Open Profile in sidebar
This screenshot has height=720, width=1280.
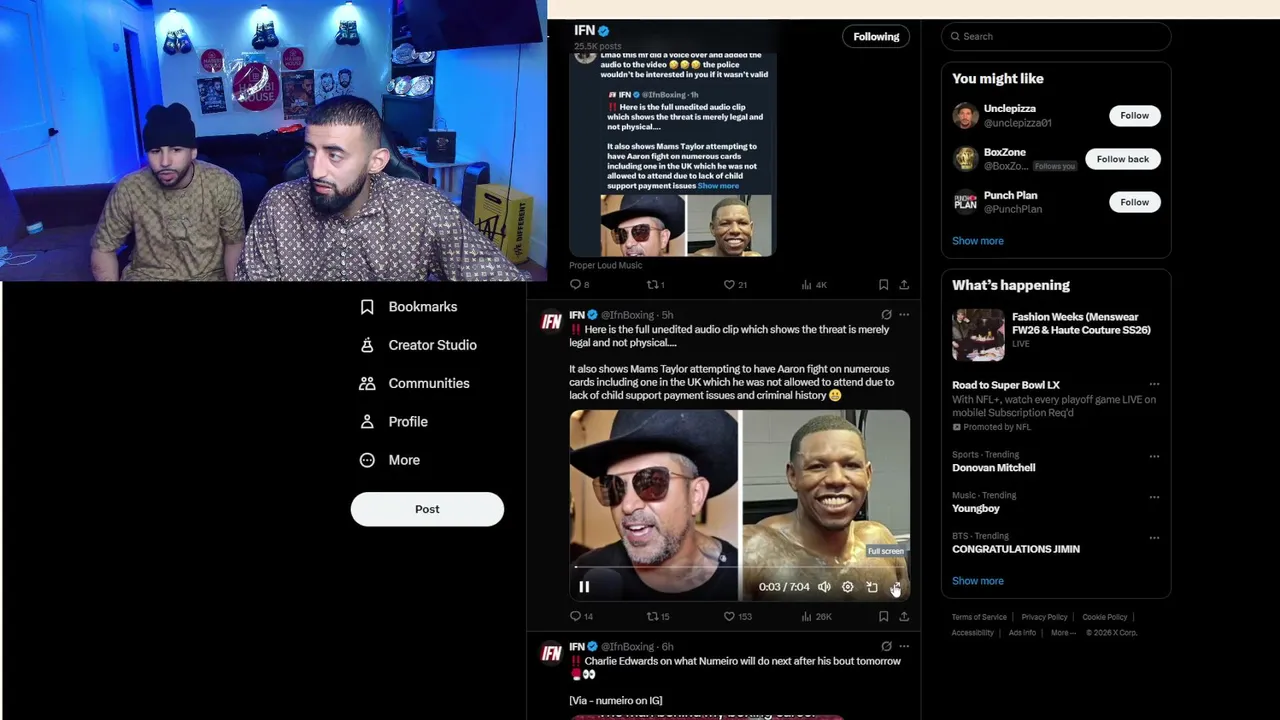(x=394, y=422)
